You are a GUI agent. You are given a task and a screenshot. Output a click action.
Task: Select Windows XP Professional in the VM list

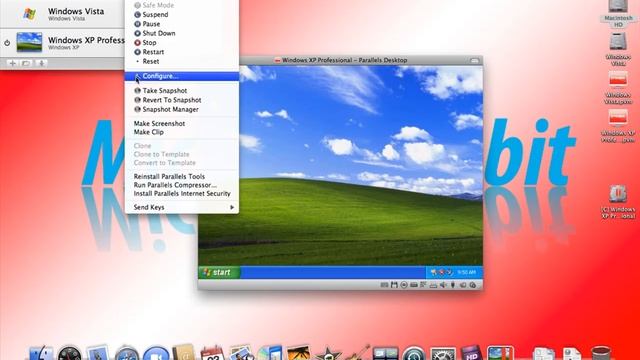[62, 42]
